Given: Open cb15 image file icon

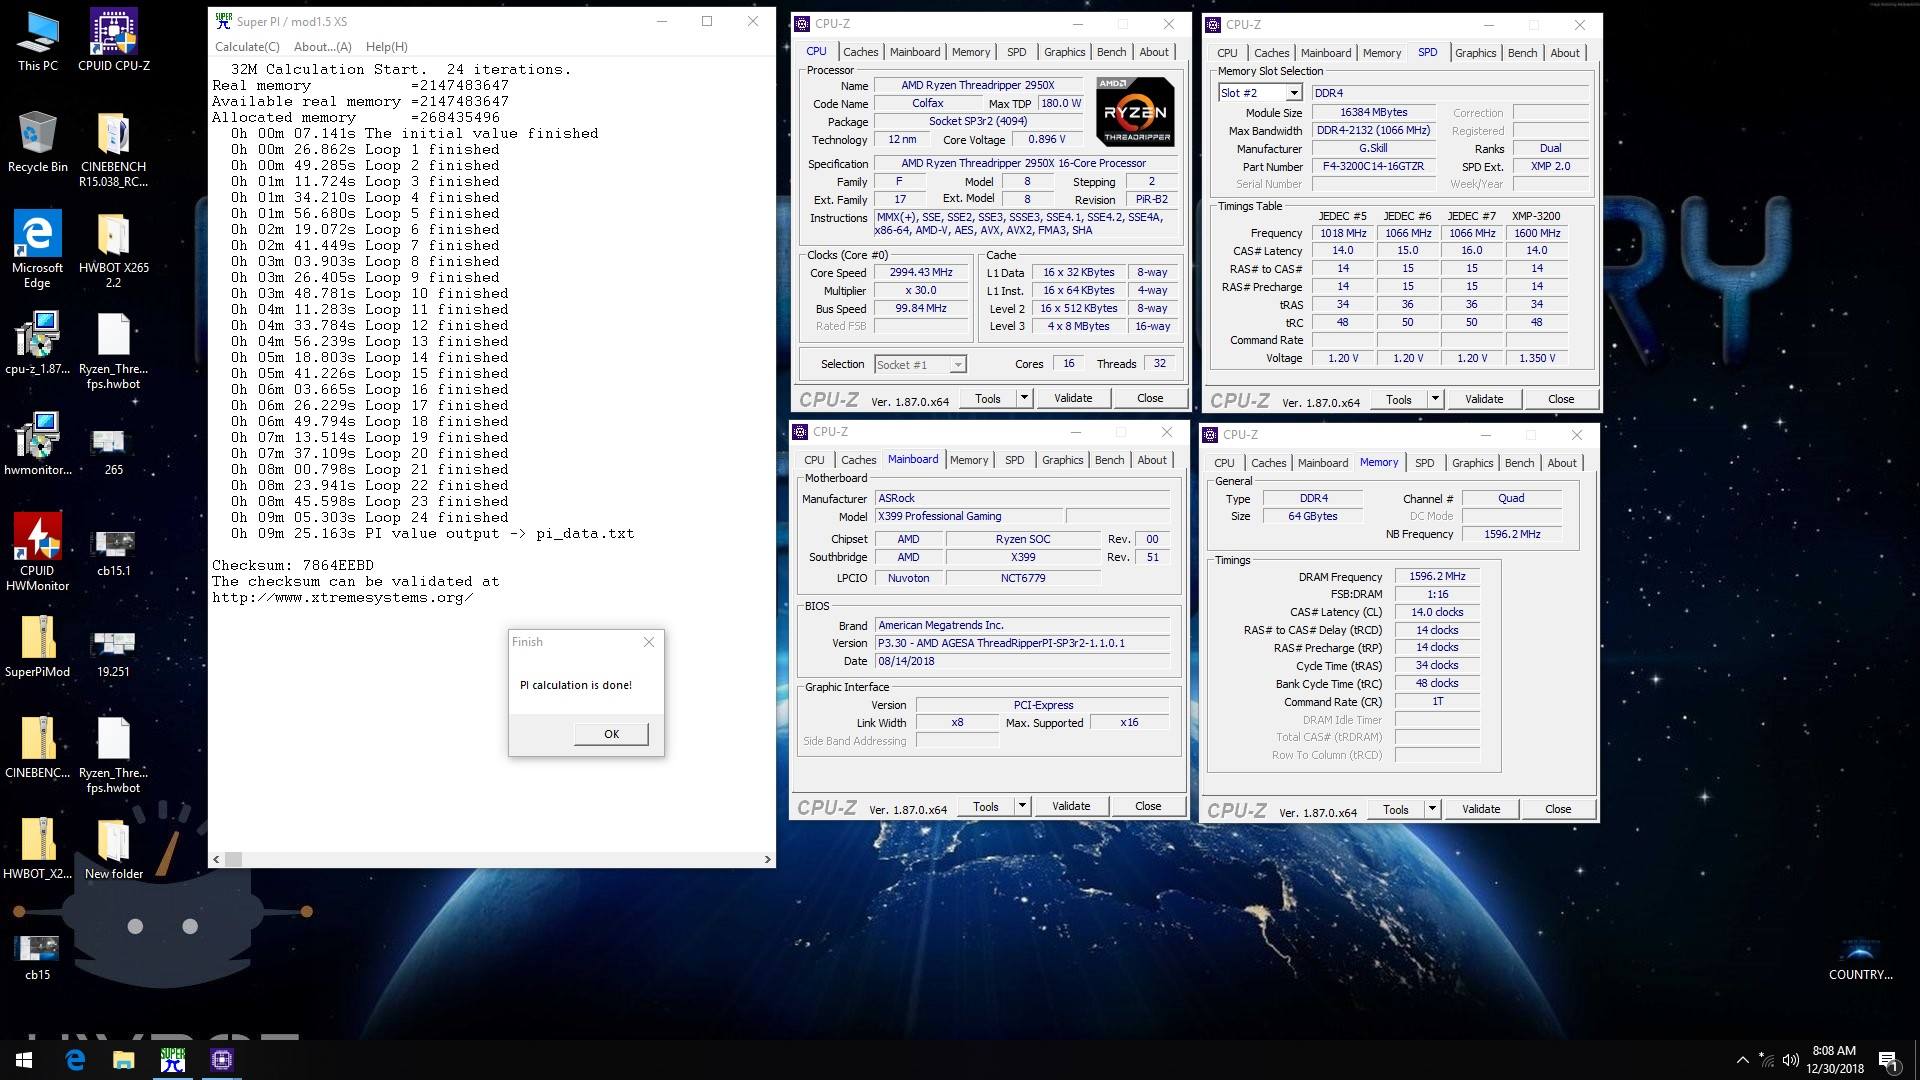Looking at the screenshot, I should pos(38,956).
